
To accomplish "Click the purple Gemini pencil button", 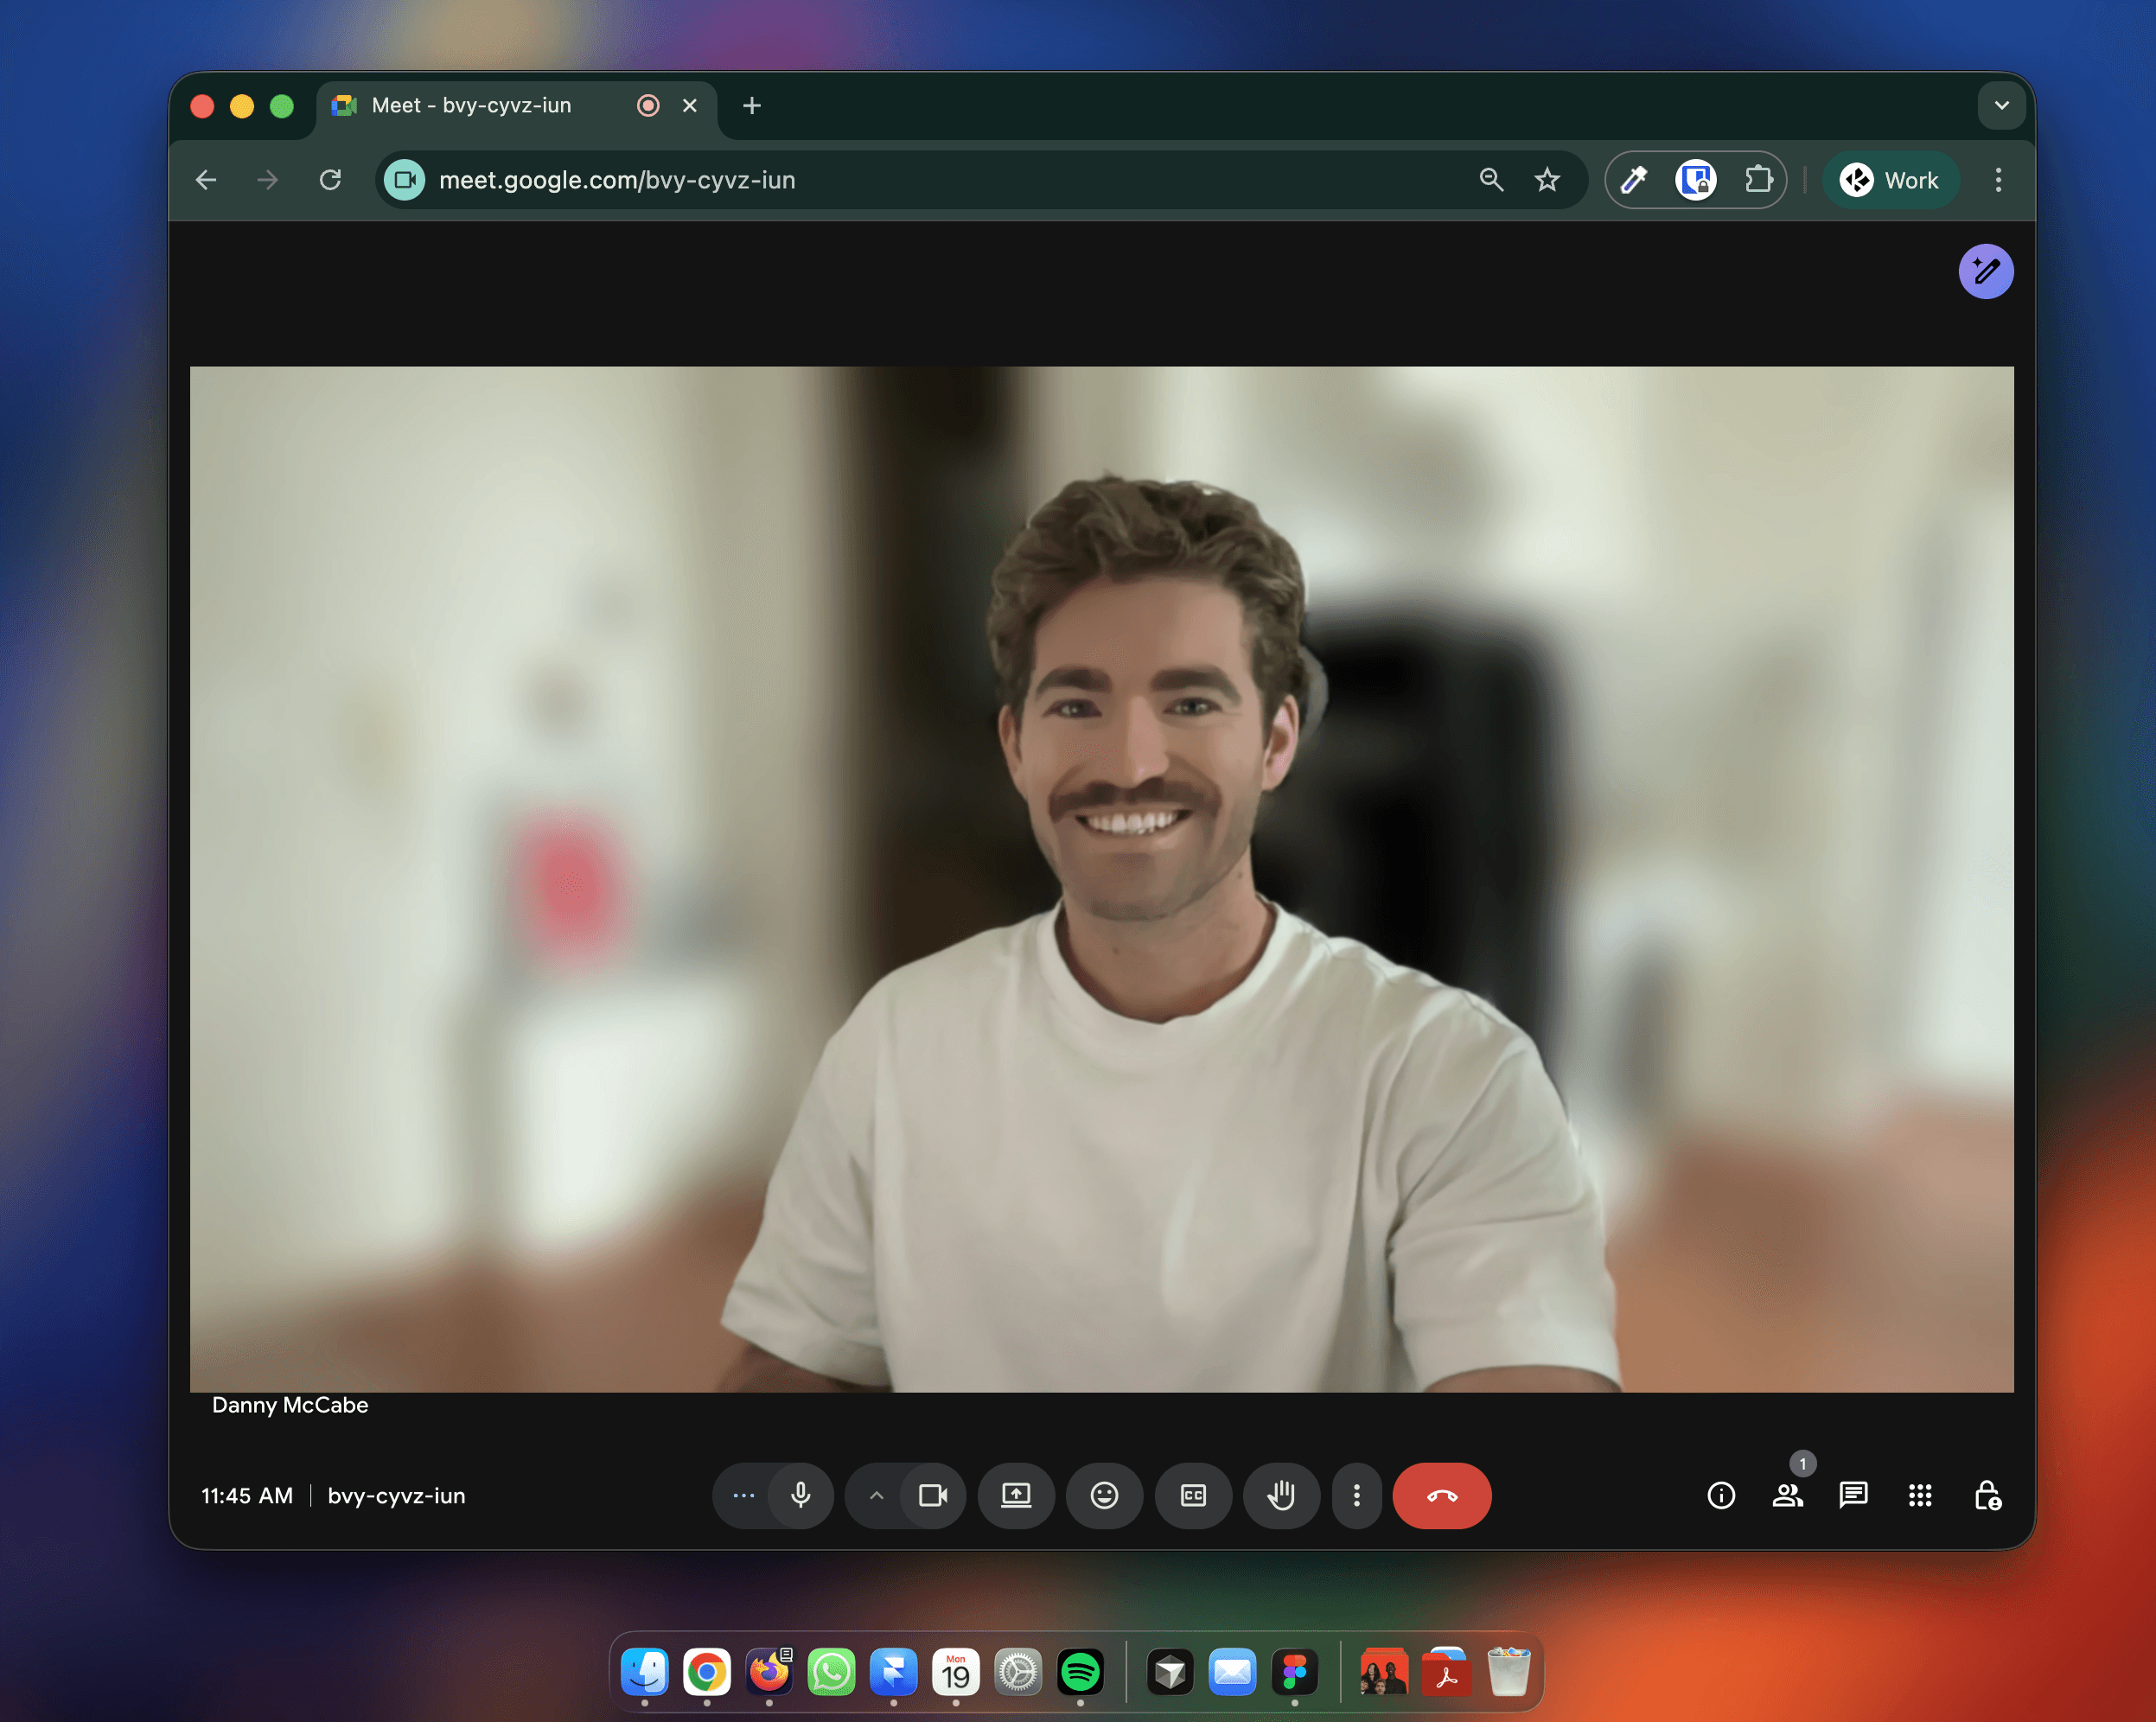I will click(1985, 271).
